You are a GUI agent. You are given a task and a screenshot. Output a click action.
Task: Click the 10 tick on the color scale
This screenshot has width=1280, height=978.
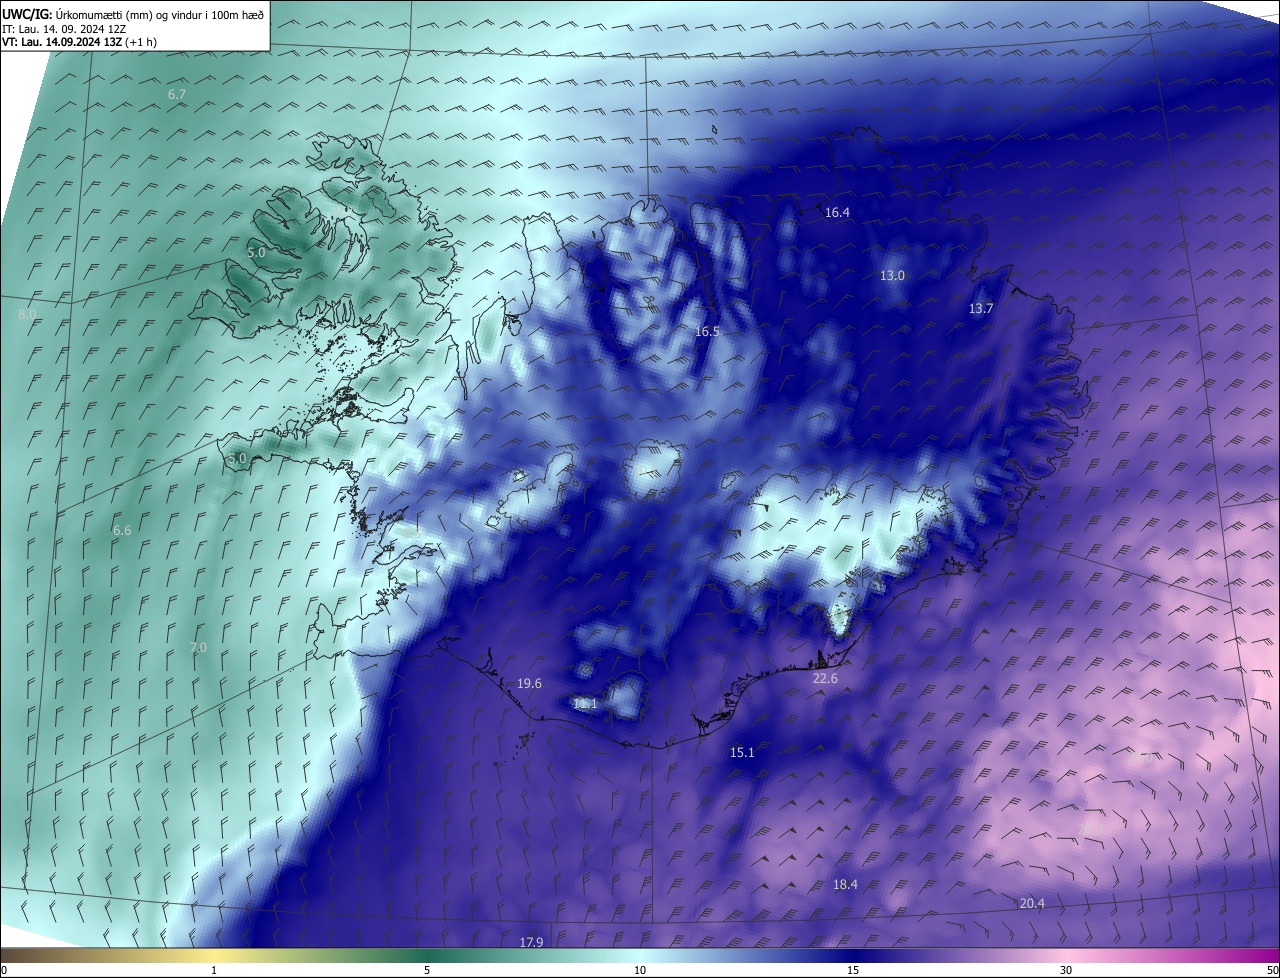coord(640,970)
